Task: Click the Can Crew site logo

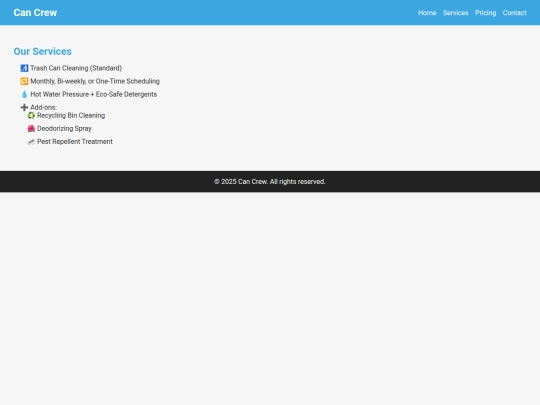Action: click(x=35, y=13)
